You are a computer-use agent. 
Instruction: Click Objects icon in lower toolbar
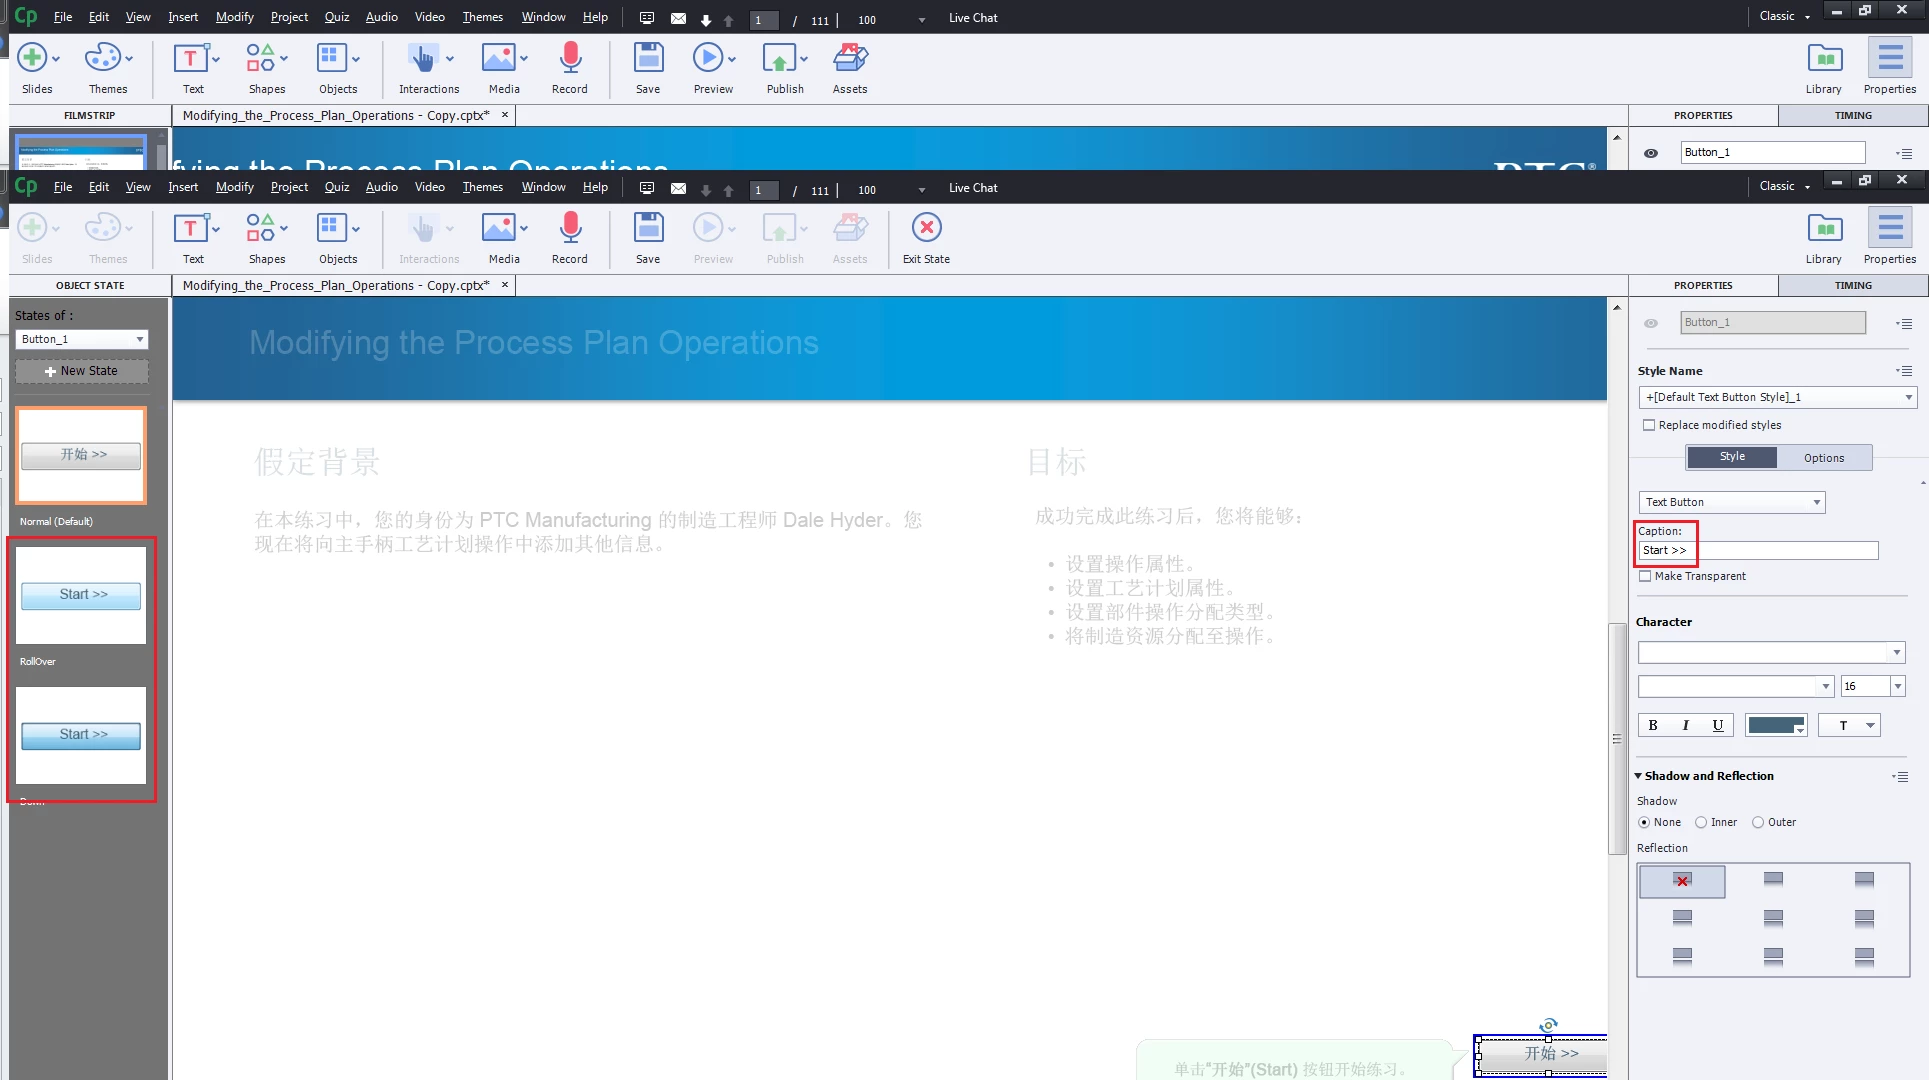tap(331, 229)
